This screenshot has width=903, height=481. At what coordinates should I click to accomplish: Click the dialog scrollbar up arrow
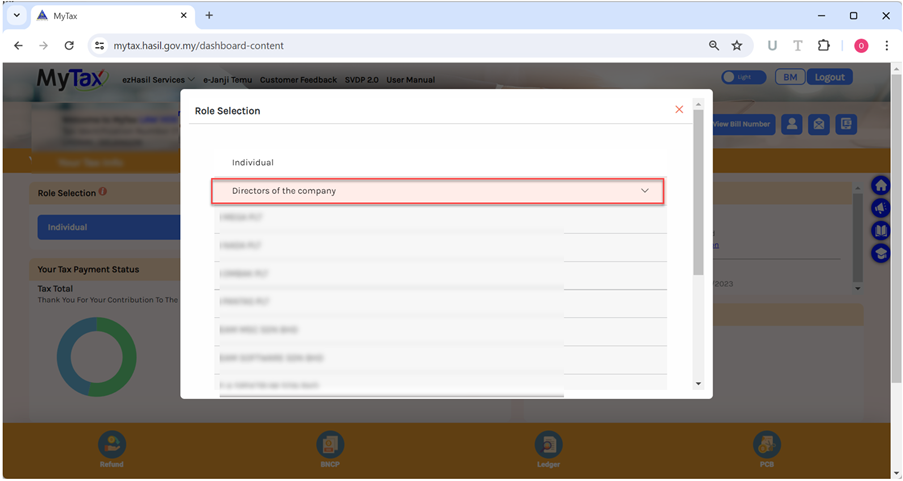click(x=699, y=104)
